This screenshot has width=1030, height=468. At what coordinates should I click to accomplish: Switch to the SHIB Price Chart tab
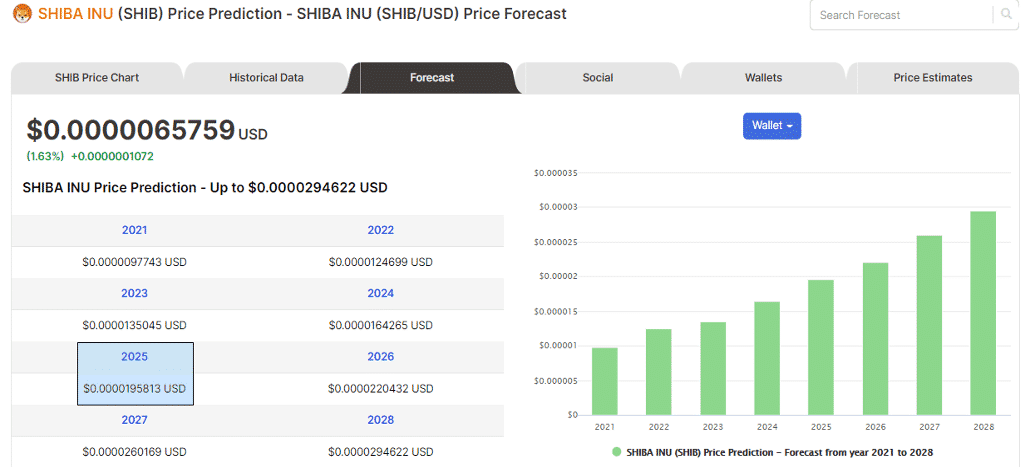pyautogui.click(x=97, y=78)
